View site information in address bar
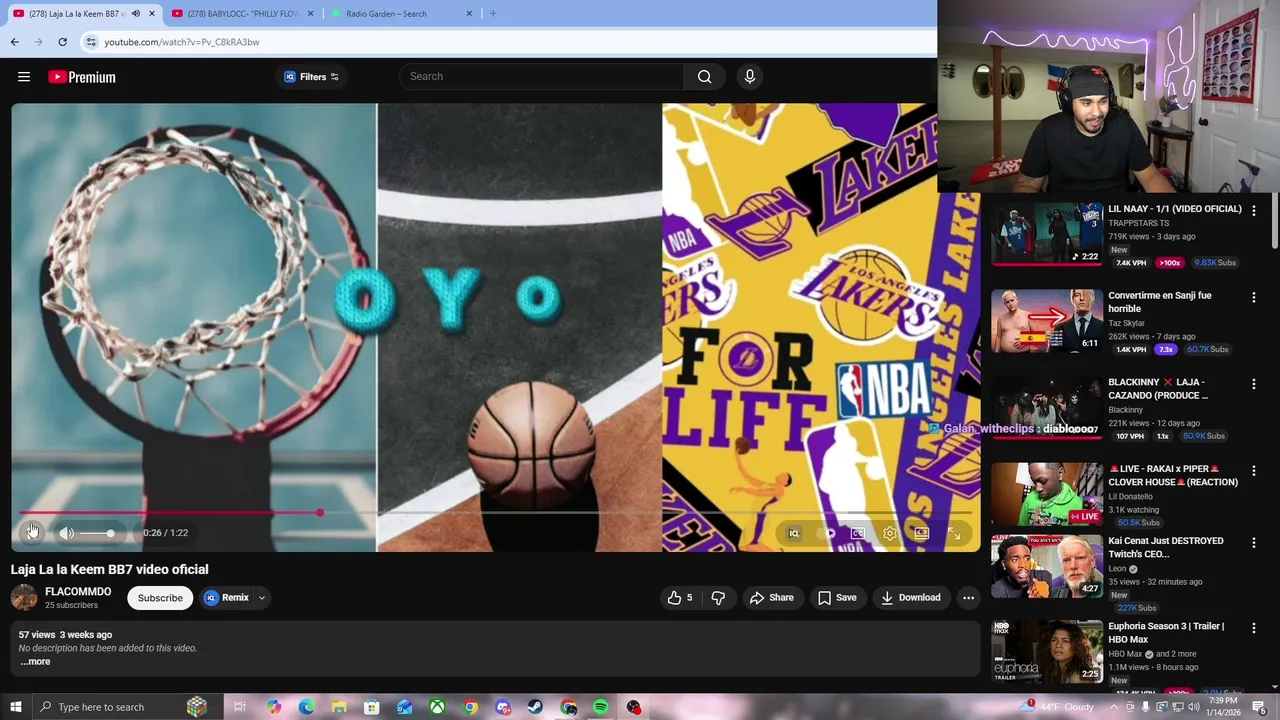 coord(91,42)
